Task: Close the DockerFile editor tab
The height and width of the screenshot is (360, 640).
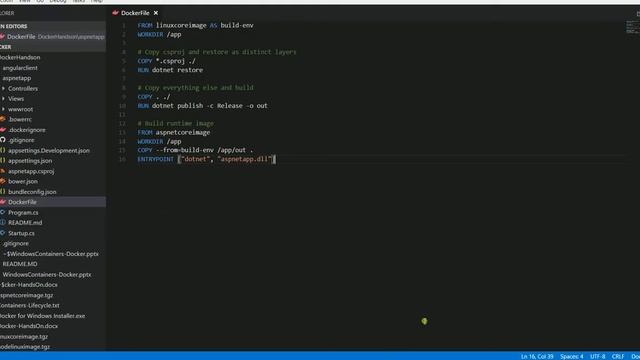Action: click(x=156, y=13)
